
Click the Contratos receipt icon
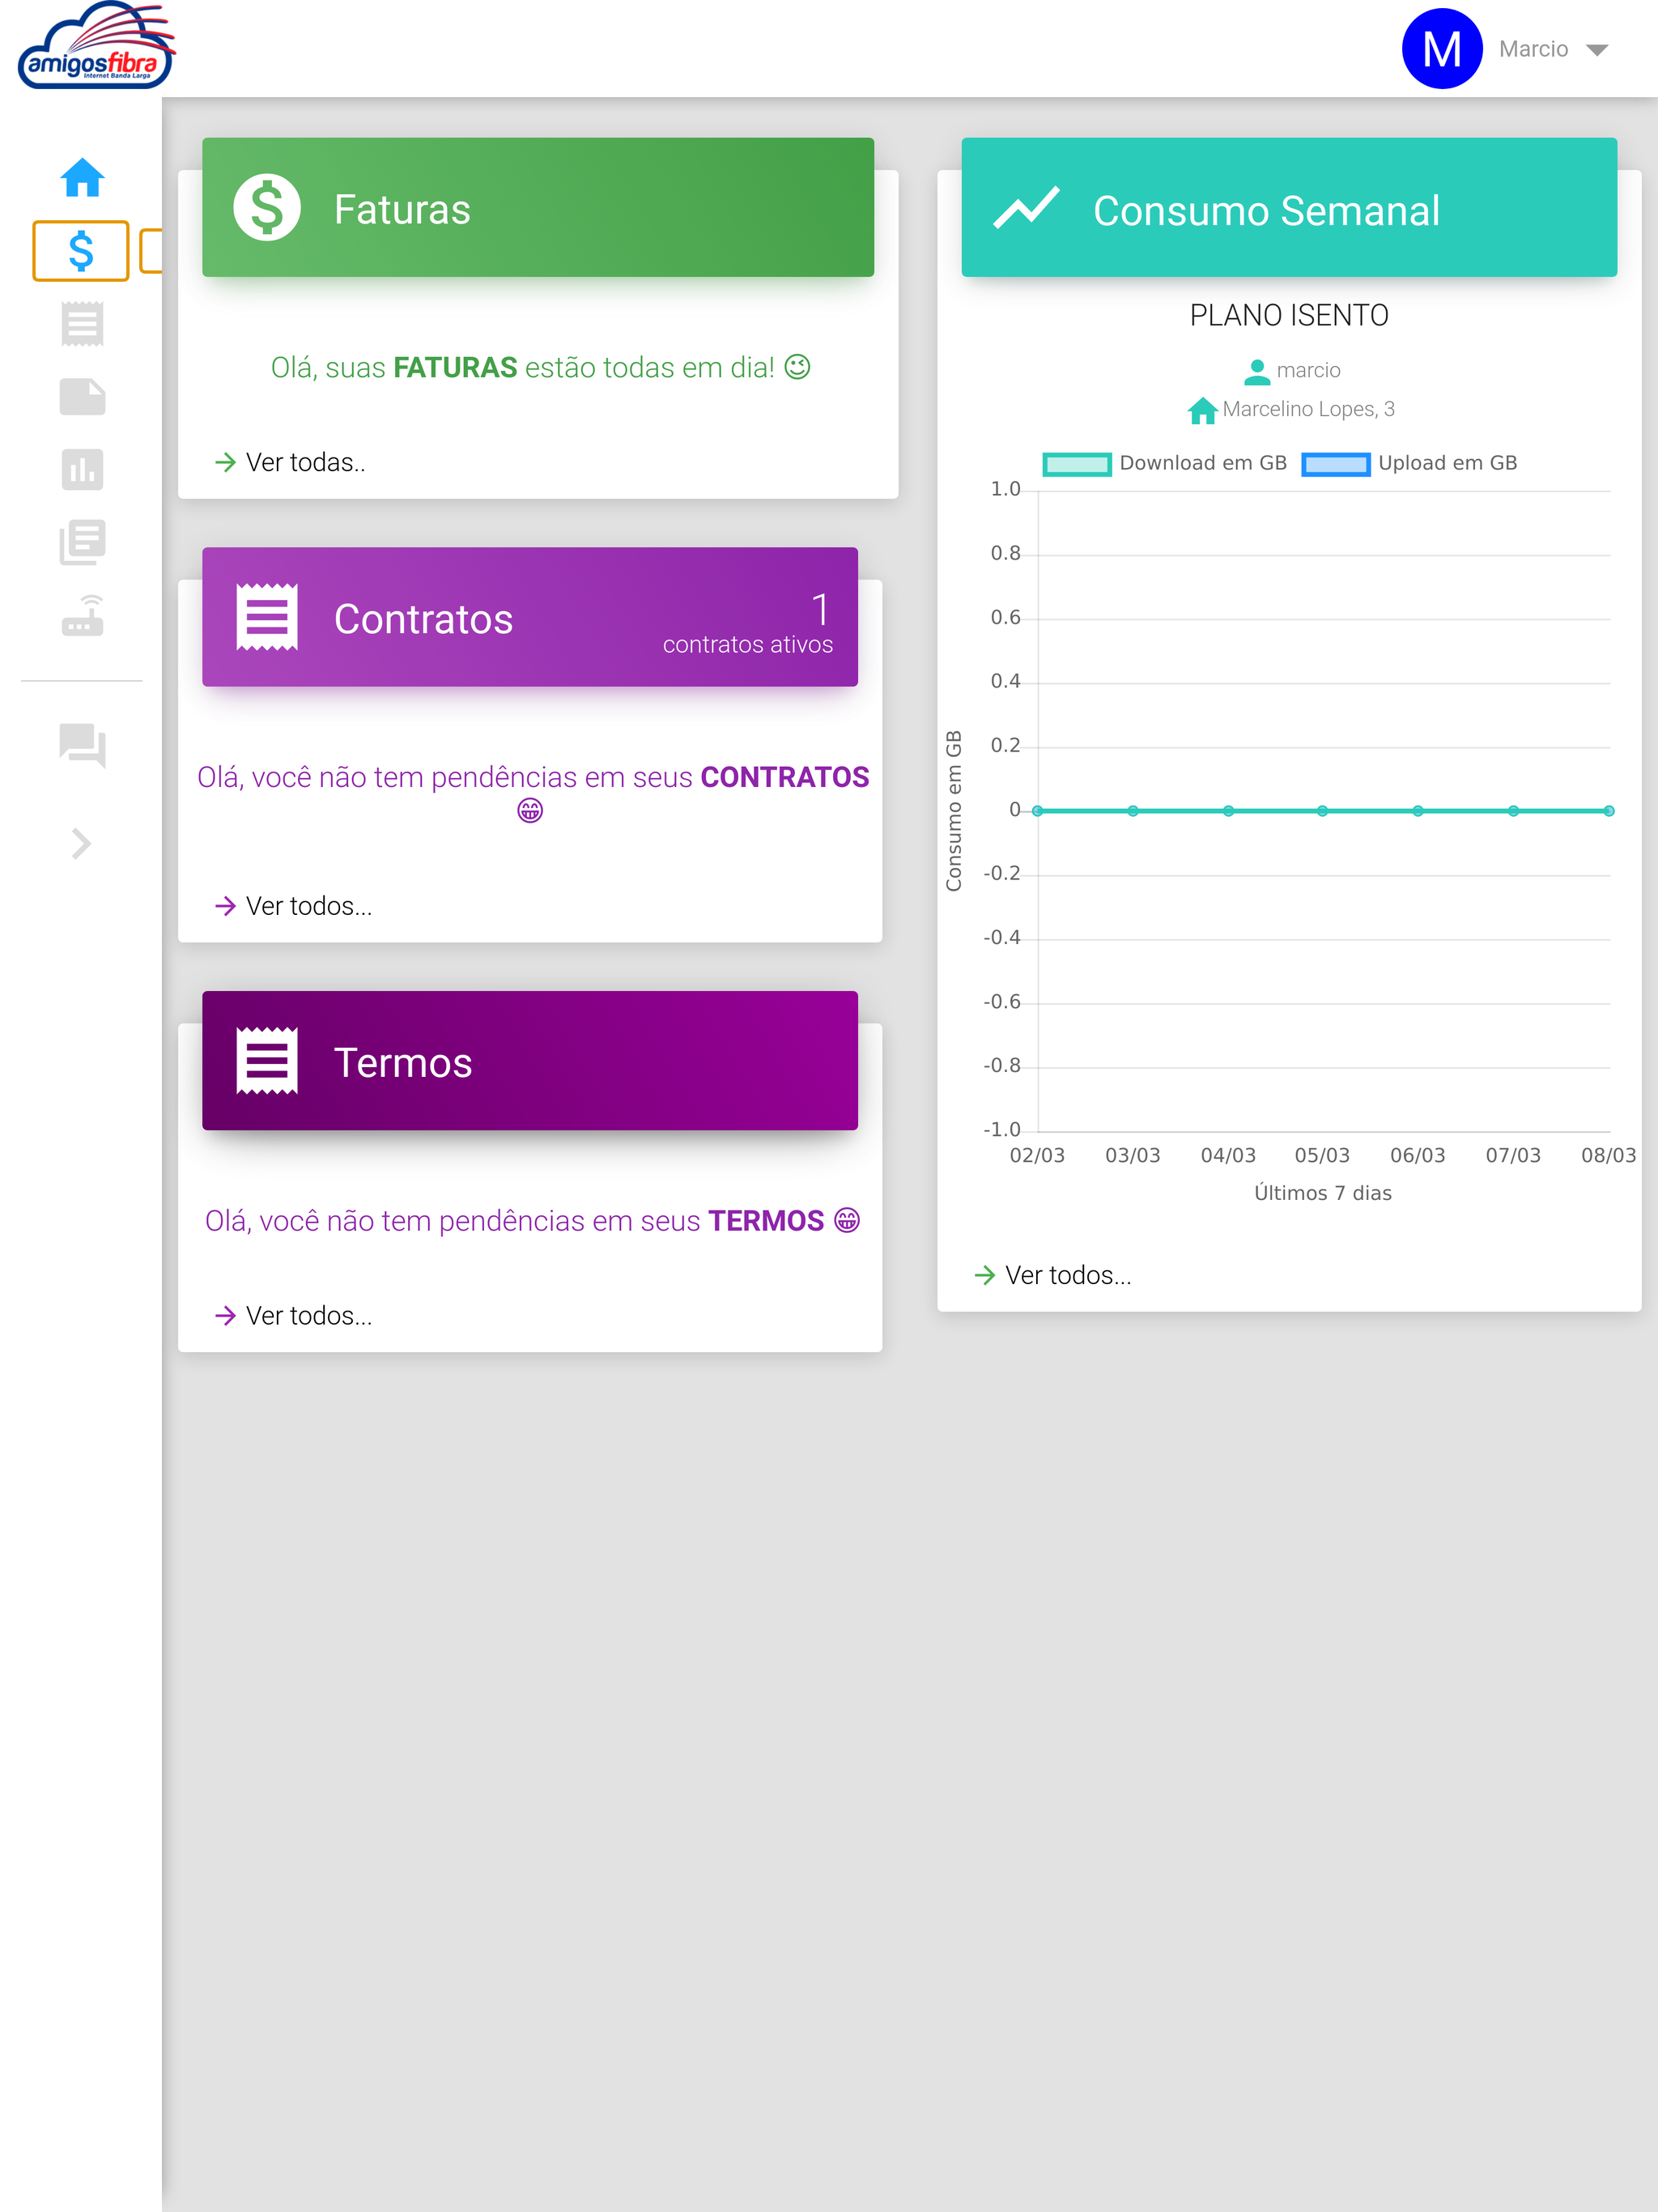(267, 617)
